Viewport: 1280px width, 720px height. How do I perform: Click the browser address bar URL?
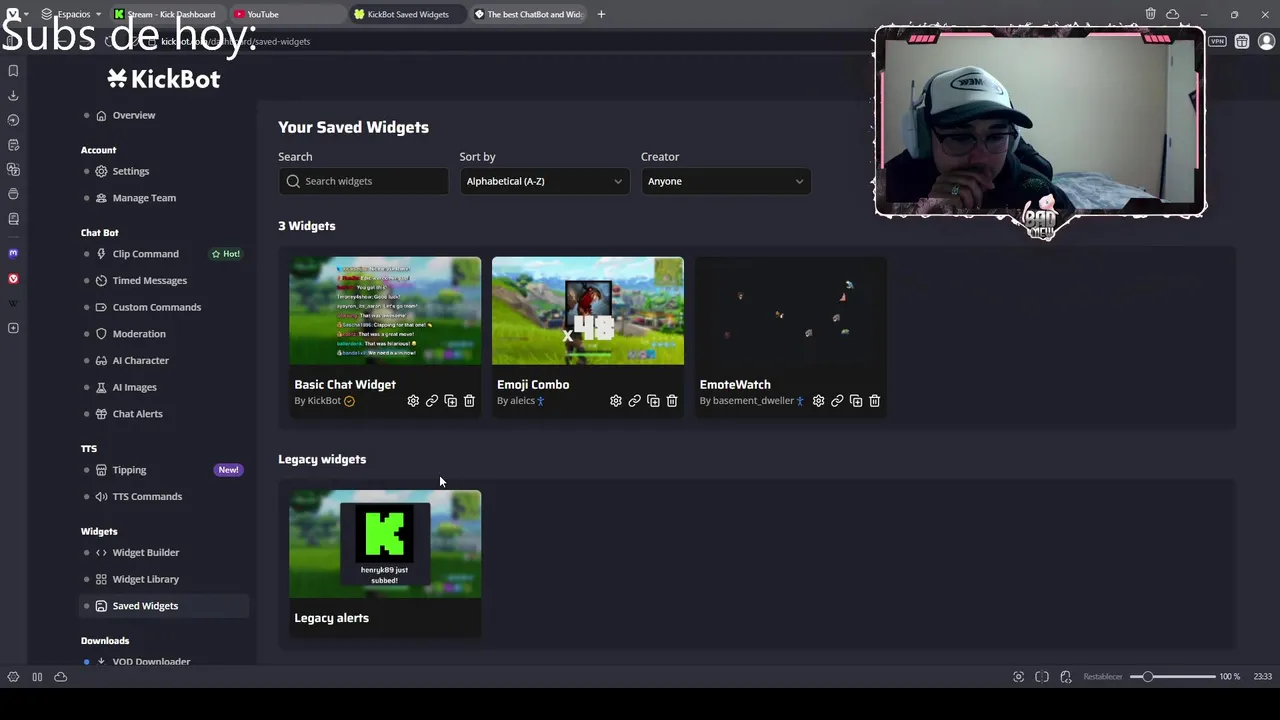pos(236,41)
